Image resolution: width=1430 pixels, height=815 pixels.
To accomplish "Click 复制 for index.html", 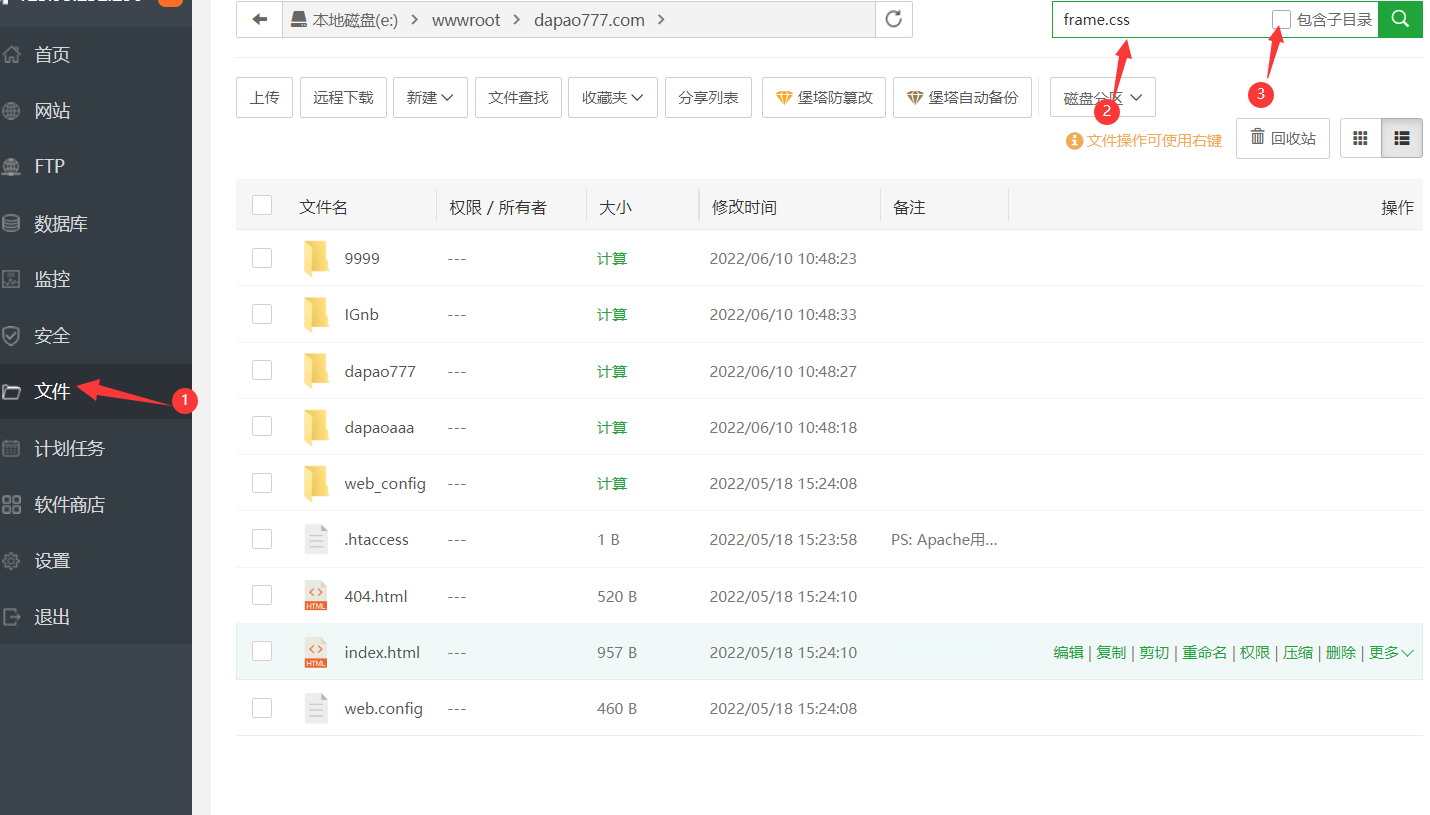I will [1111, 652].
